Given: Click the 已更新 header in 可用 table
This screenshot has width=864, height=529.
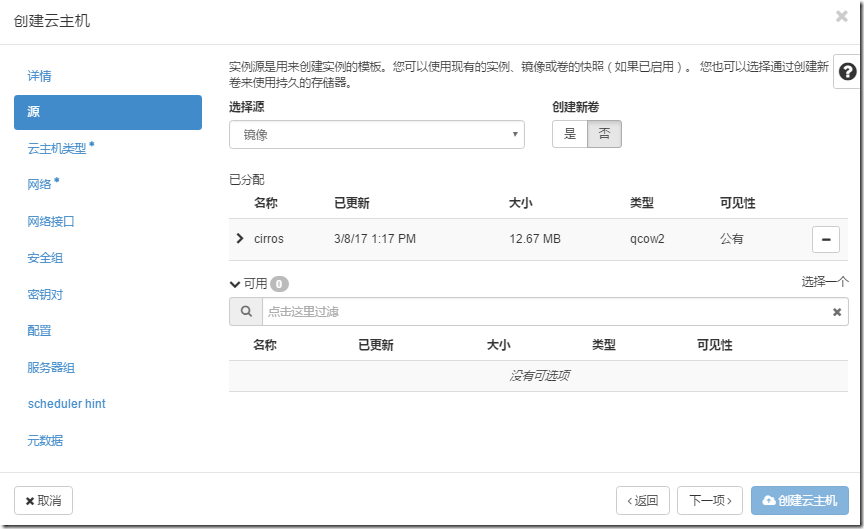Looking at the screenshot, I should click(x=376, y=345).
